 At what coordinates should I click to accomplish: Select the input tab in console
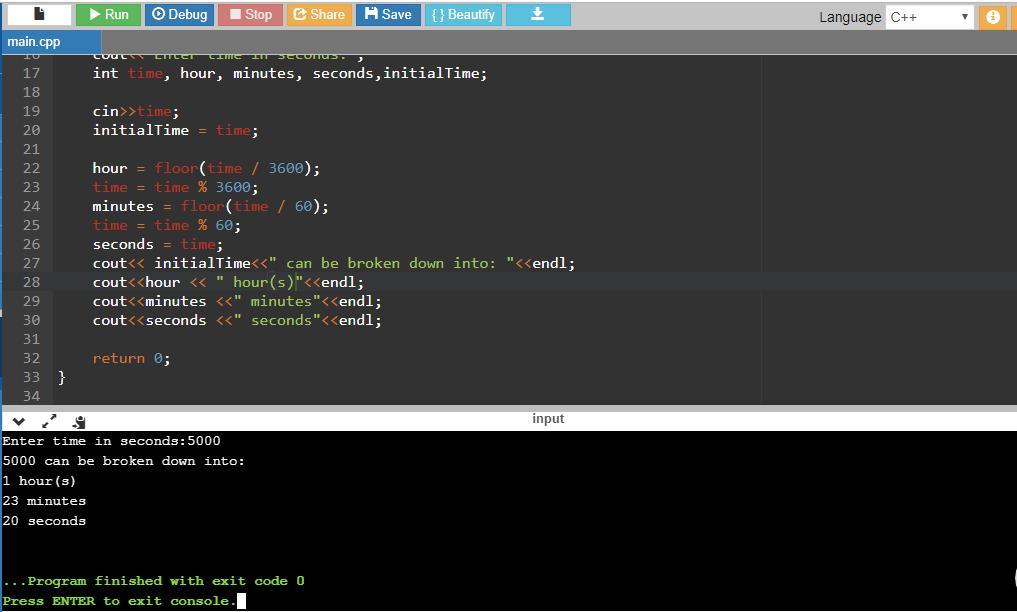click(x=548, y=419)
